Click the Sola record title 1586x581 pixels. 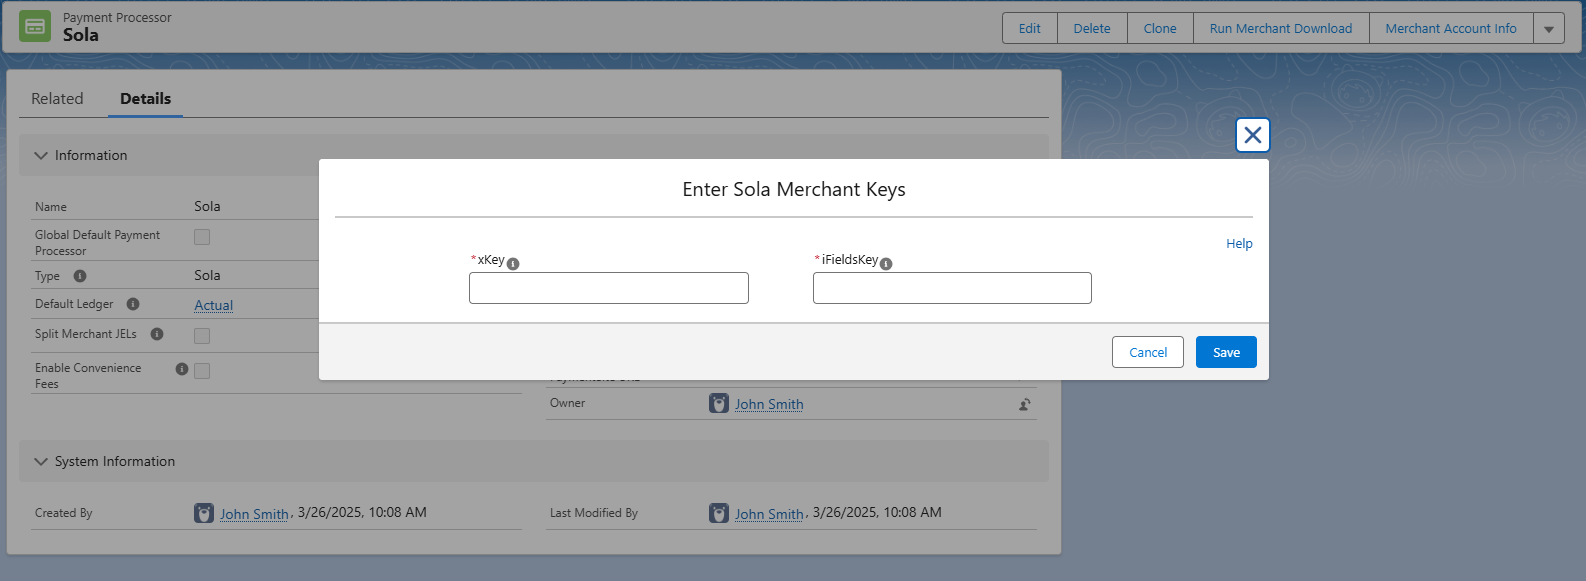click(x=81, y=35)
